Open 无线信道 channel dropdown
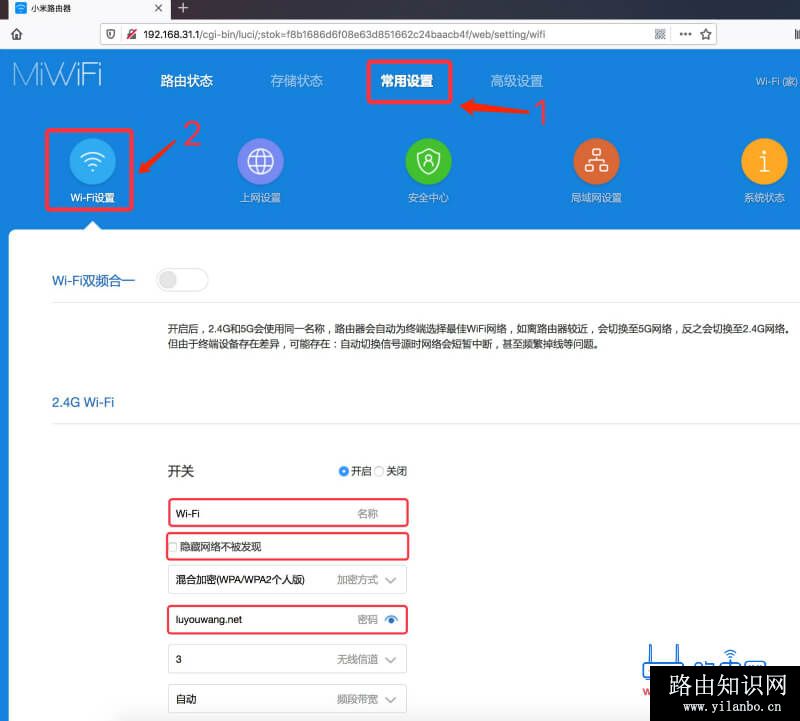This screenshot has height=721, width=800. point(287,659)
